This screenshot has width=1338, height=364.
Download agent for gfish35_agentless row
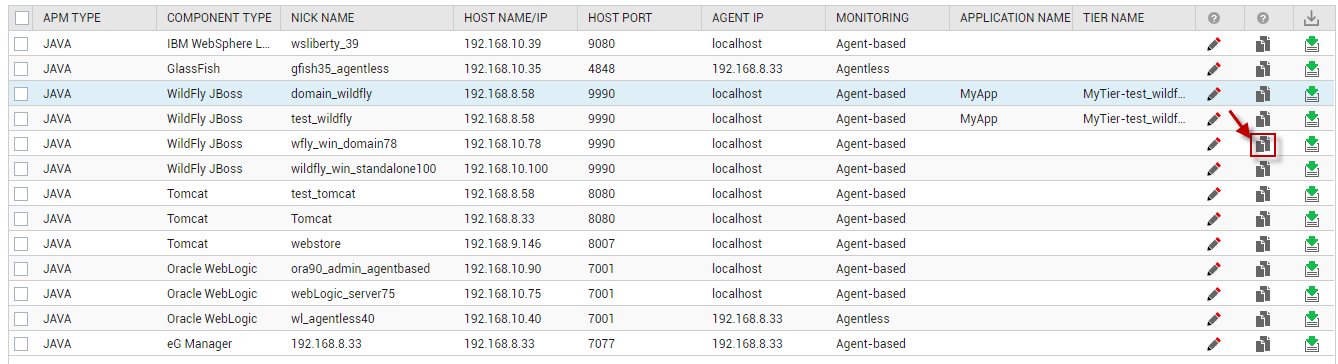1312,69
